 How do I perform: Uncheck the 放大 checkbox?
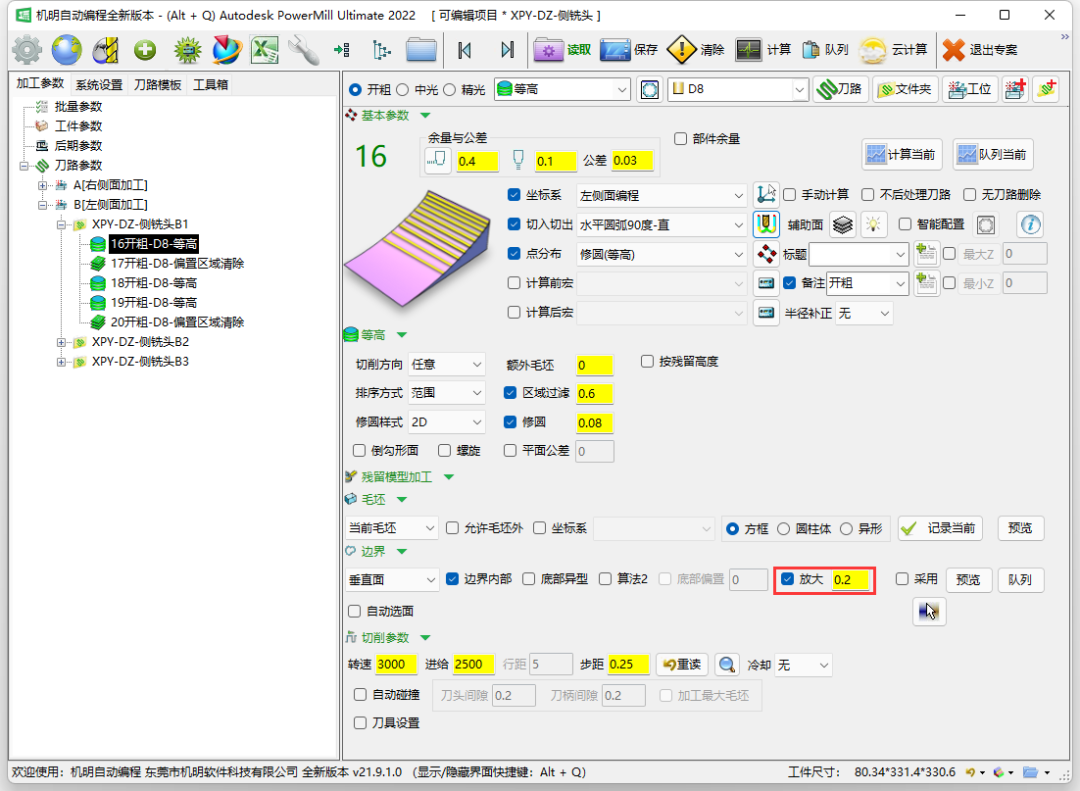pos(788,579)
